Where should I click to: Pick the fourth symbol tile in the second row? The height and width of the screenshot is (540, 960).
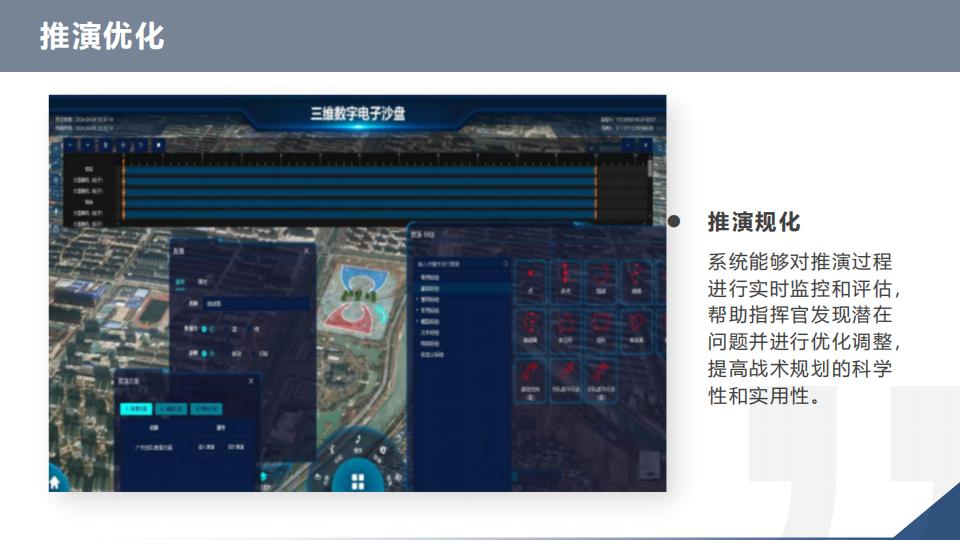(637, 331)
